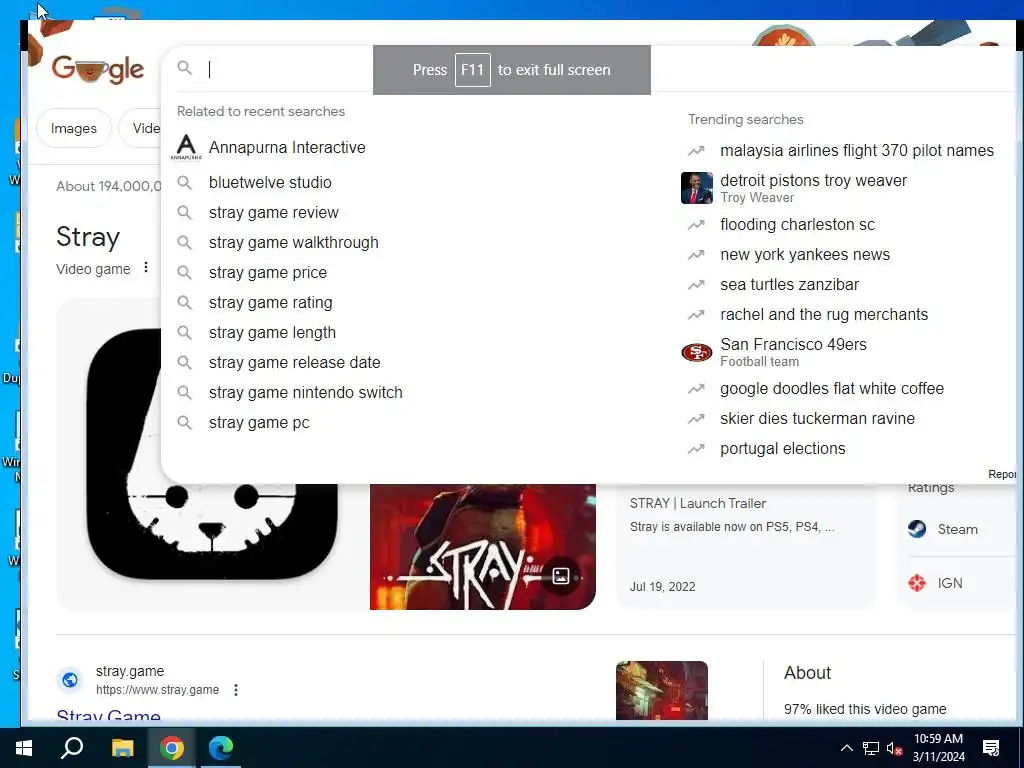Open https://www.stray.game URL

click(157, 690)
